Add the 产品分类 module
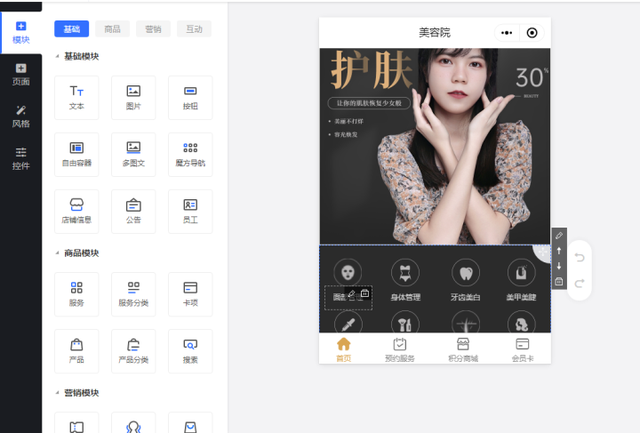Viewport: 640px width, 433px height. click(133, 351)
